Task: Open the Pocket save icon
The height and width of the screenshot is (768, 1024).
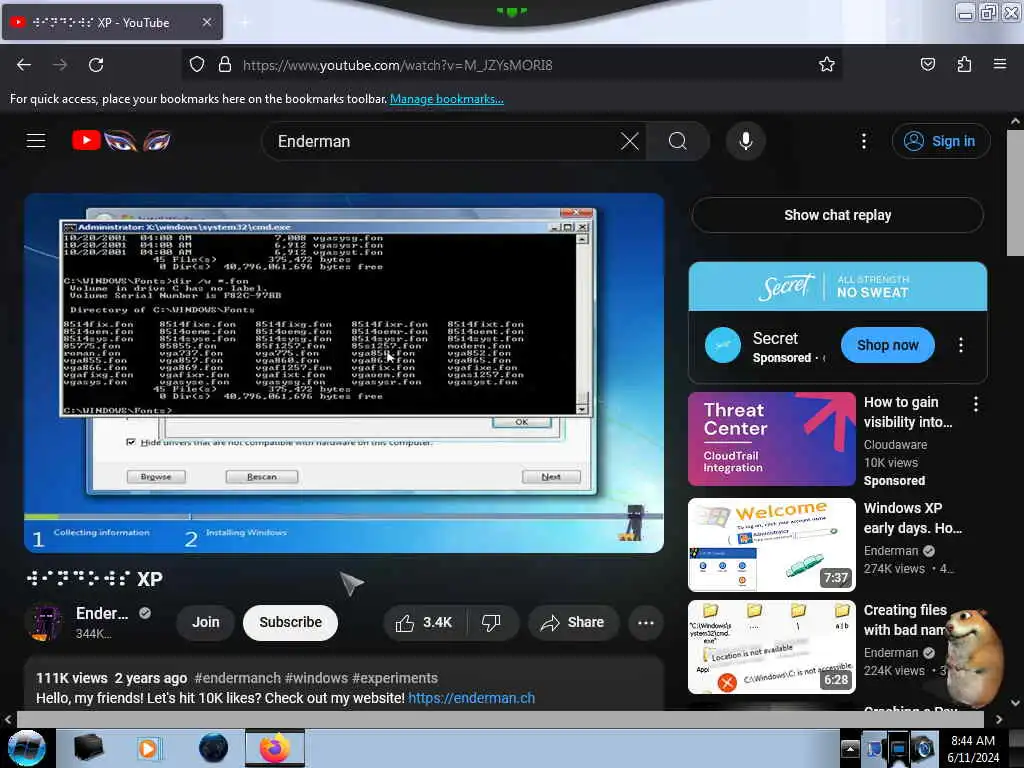Action: [x=927, y=64]
